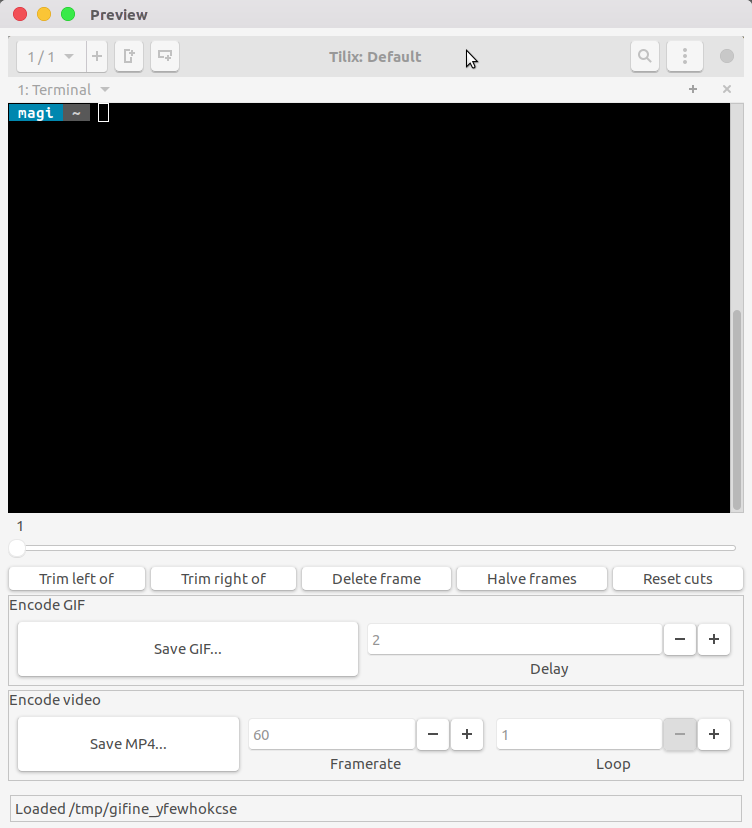This screenshot has width=752, height=828.
Task: Open the Tilix three-dot menu
Action: click(x=684, y=56)
